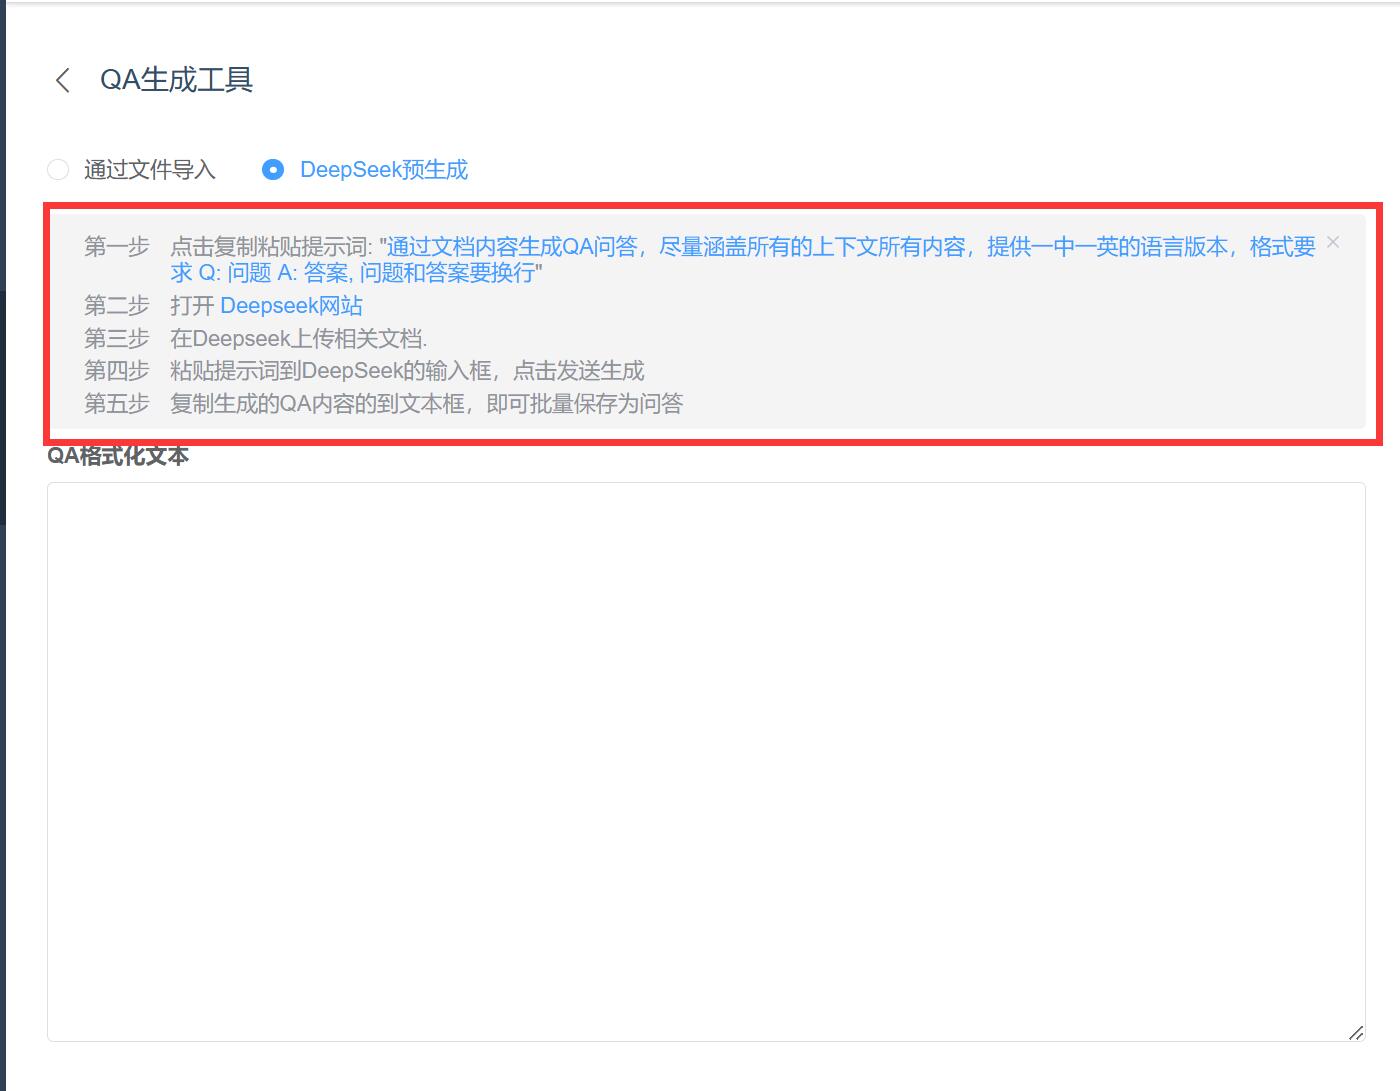Screen dimensions: 1400x1091
Task: Click inside the QA格式化文本 text area
Action: click(705, 760)
